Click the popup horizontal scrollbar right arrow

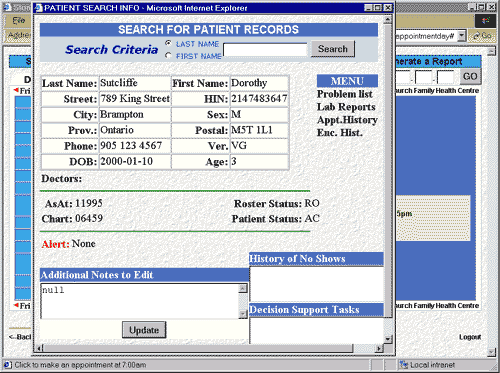(379, 349)
